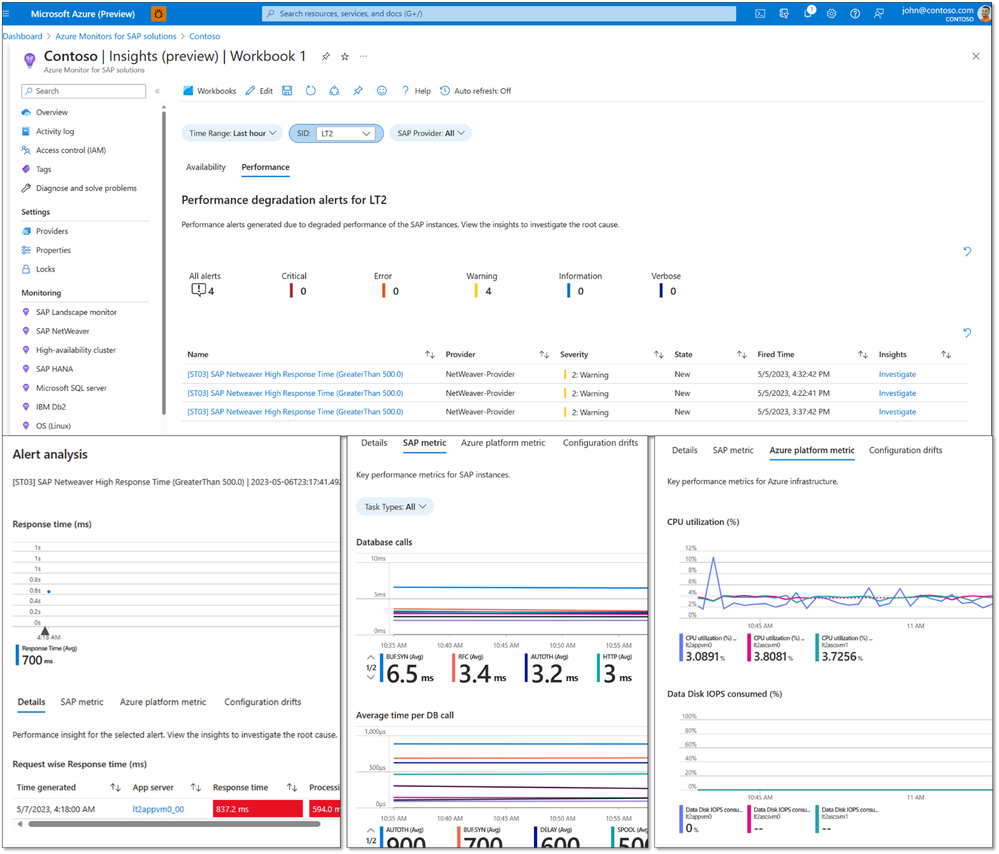Click Help in the workbook toolbar
Viewport: 999px width, 854px height.
[416, 90]
